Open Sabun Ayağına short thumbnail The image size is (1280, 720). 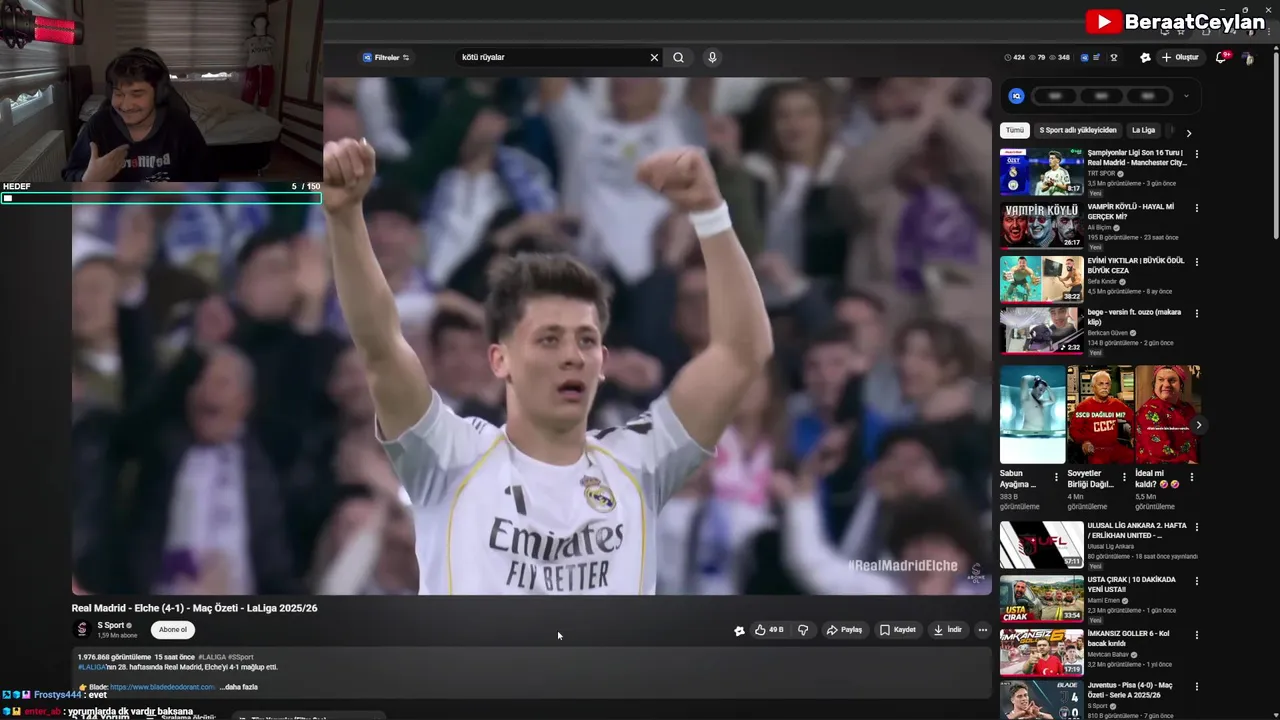(x=1032, y=414)
